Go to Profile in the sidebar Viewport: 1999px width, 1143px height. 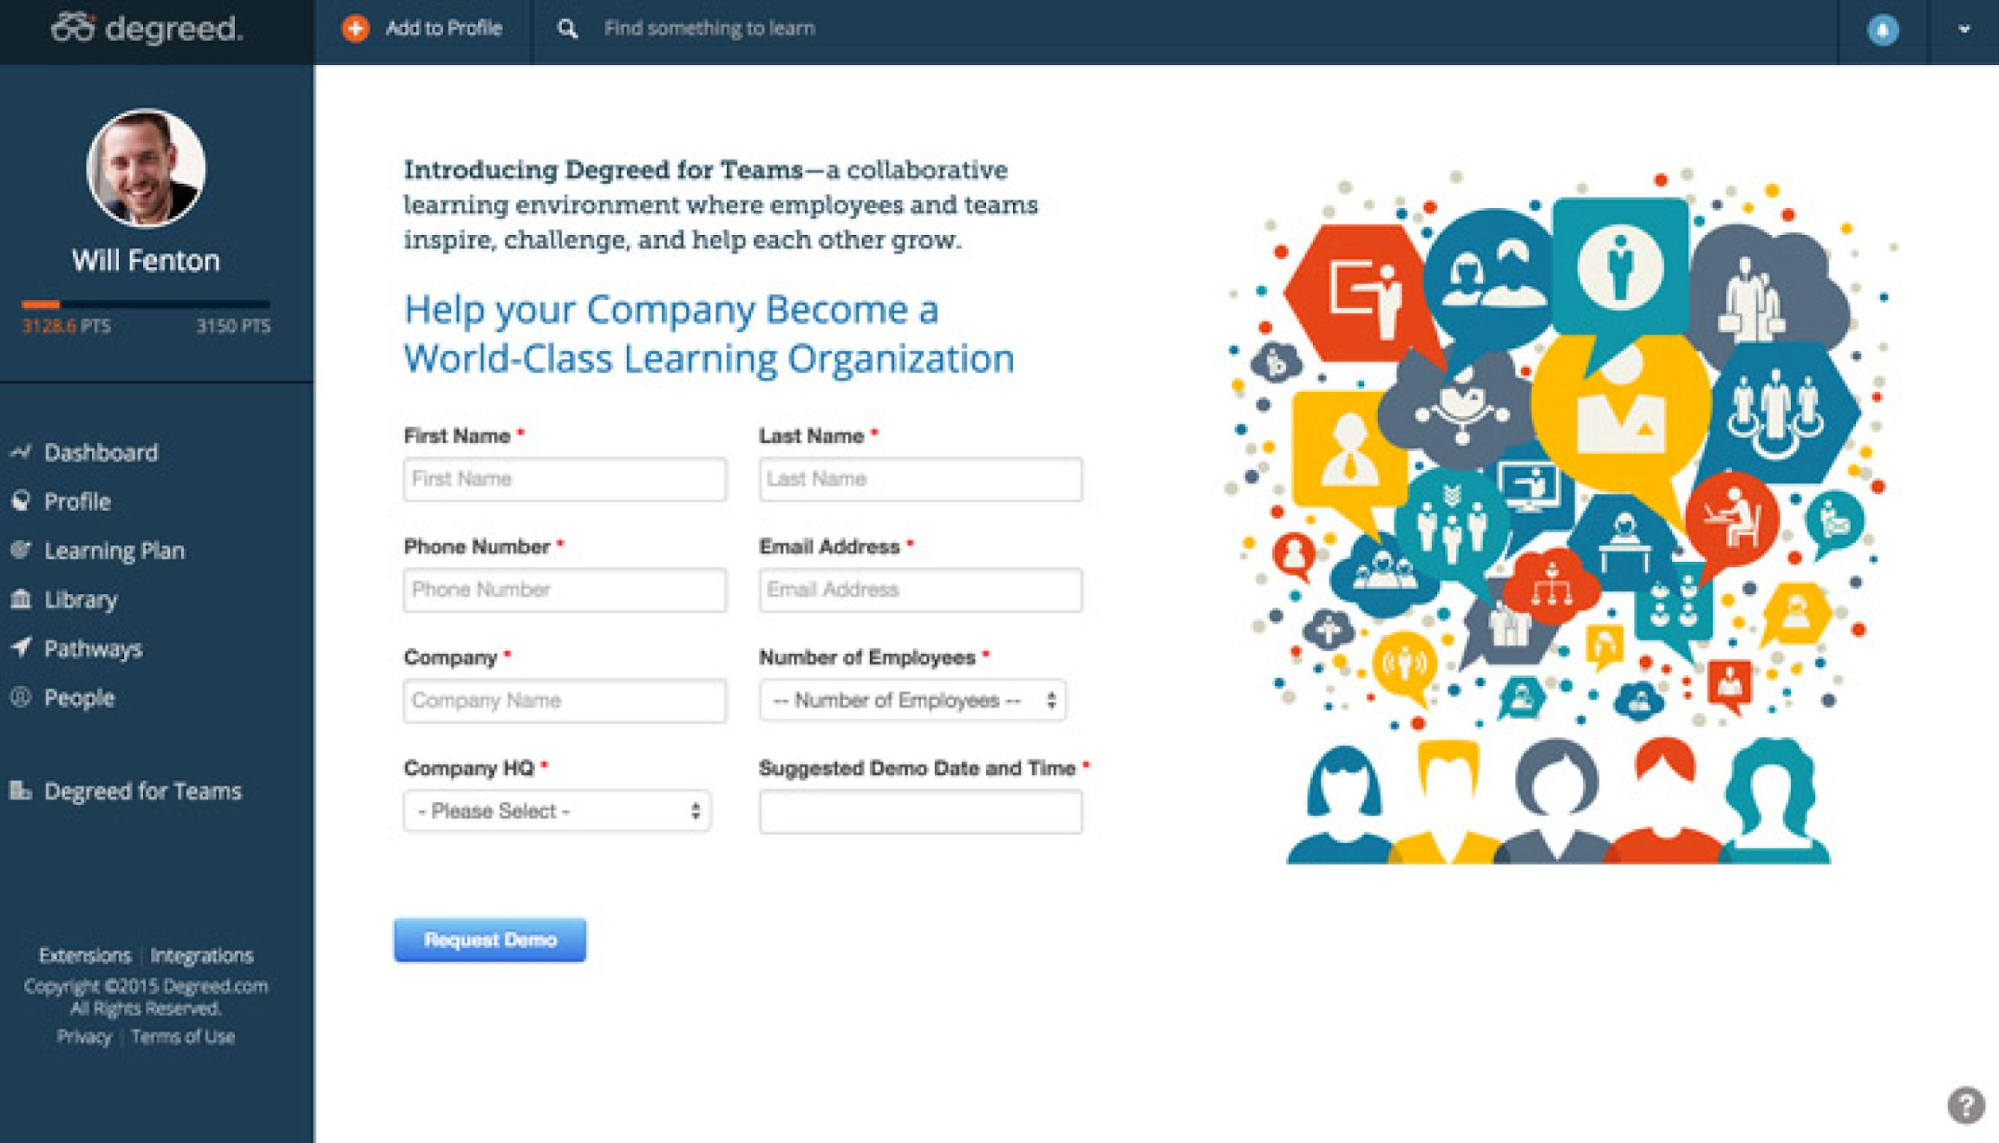click(77, 501)
